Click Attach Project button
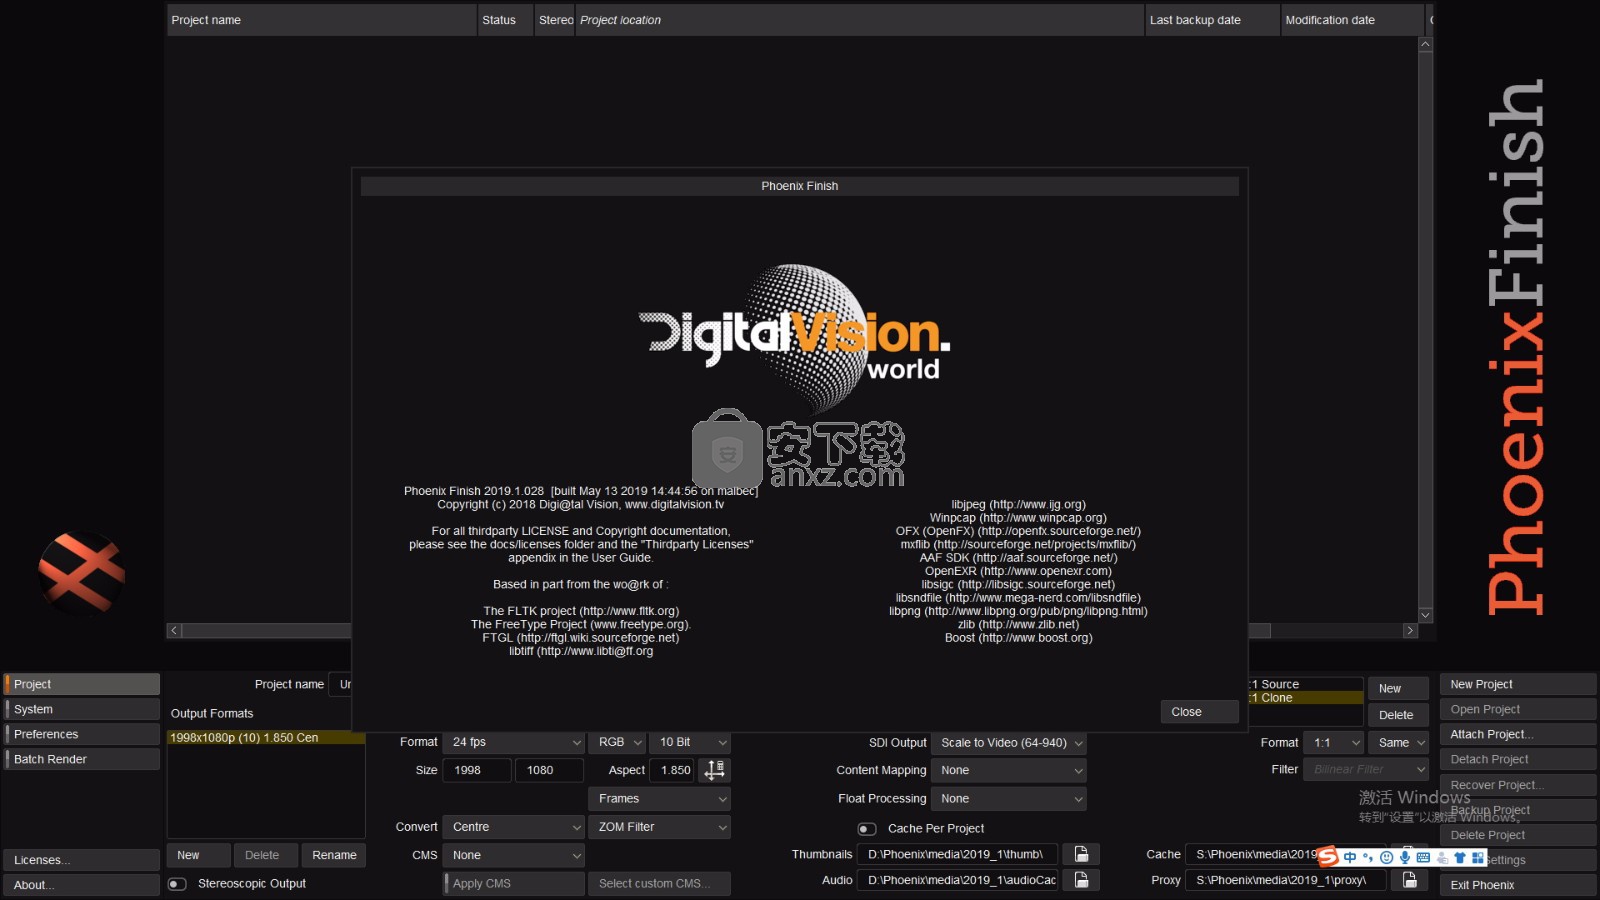1600x900 pixels. (x=1518, y=734)
